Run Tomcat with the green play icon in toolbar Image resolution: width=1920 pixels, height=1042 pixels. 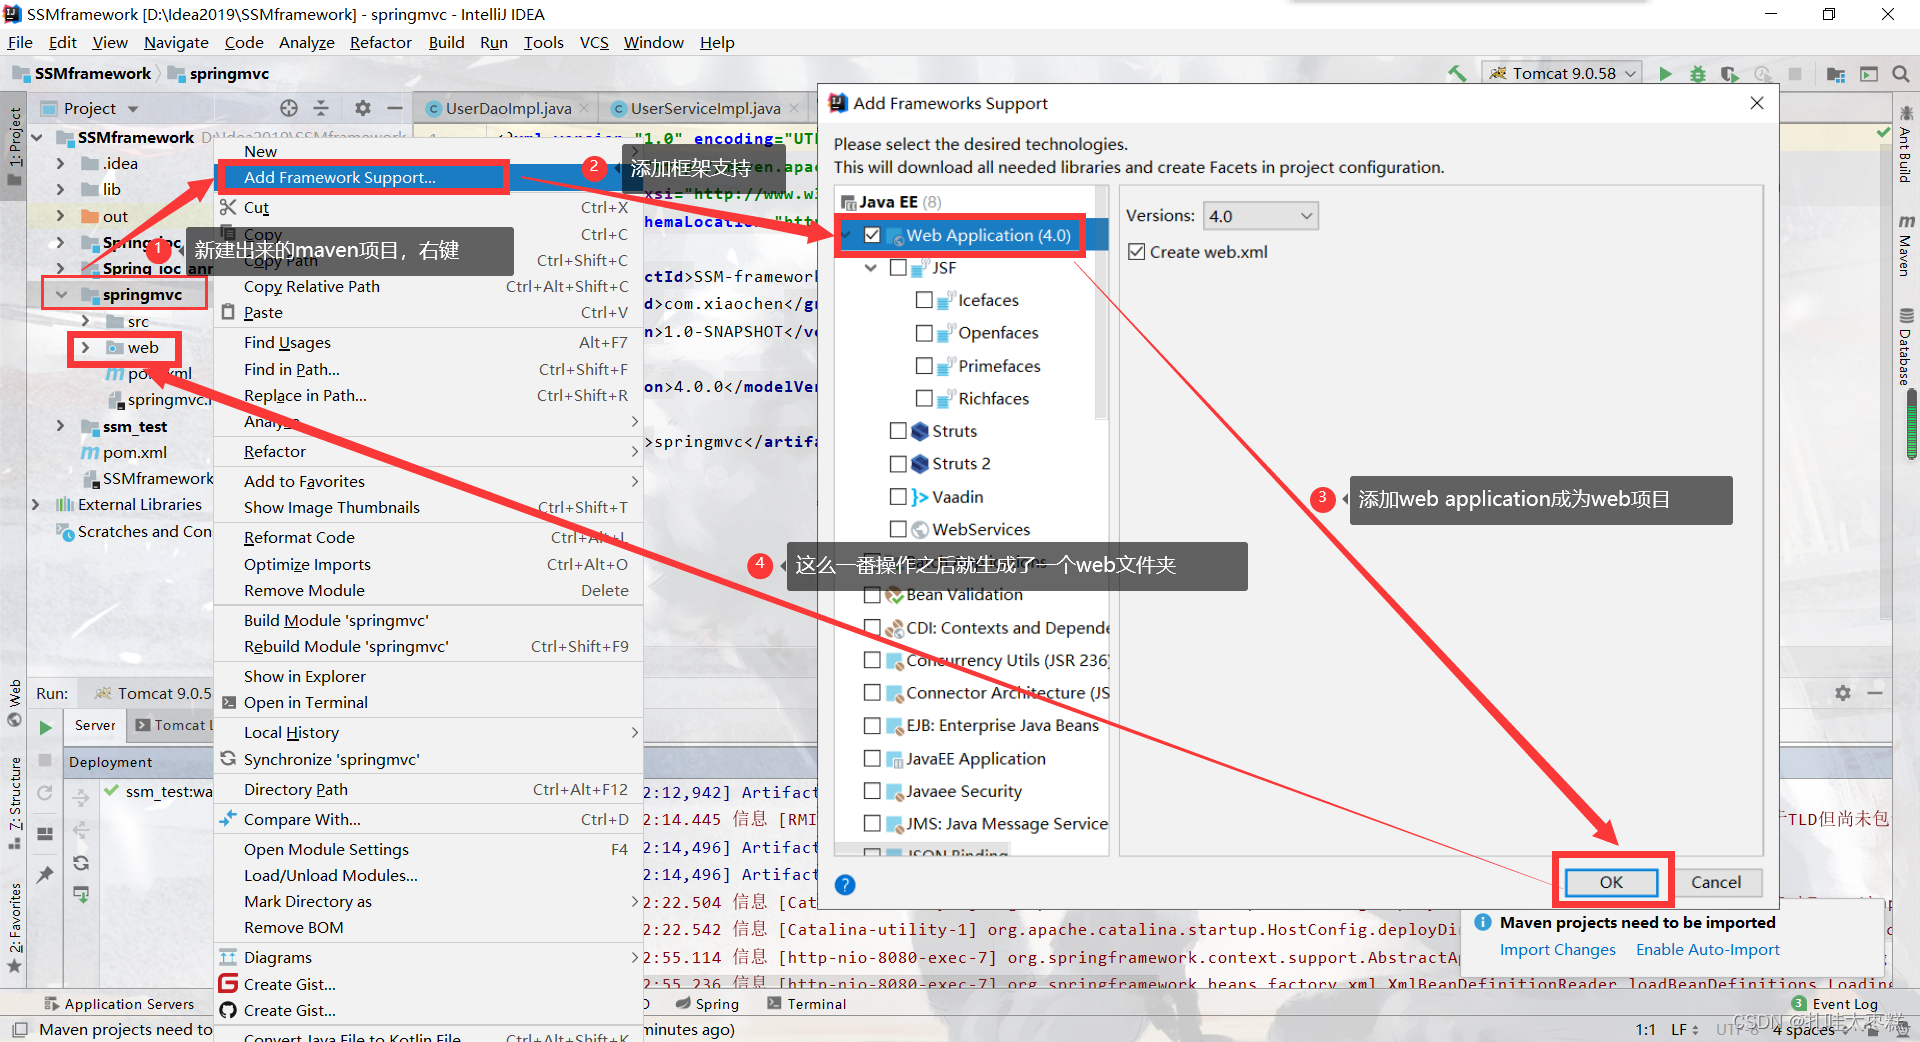click(1665, 73)
